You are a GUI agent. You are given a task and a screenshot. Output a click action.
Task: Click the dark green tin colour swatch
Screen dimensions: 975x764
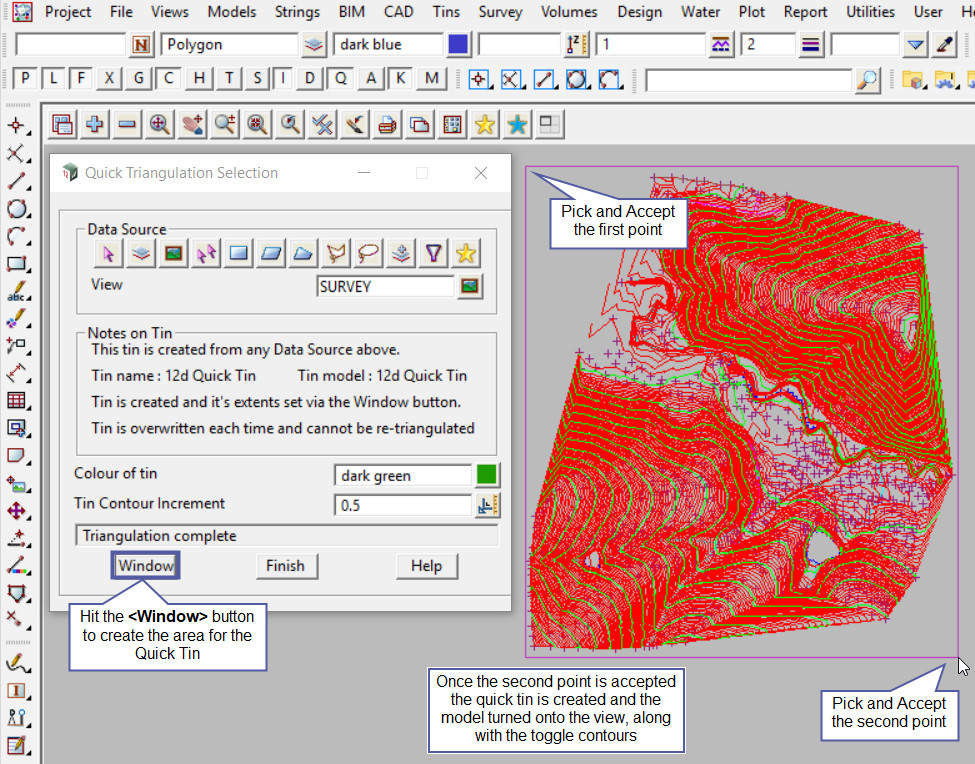487,475
